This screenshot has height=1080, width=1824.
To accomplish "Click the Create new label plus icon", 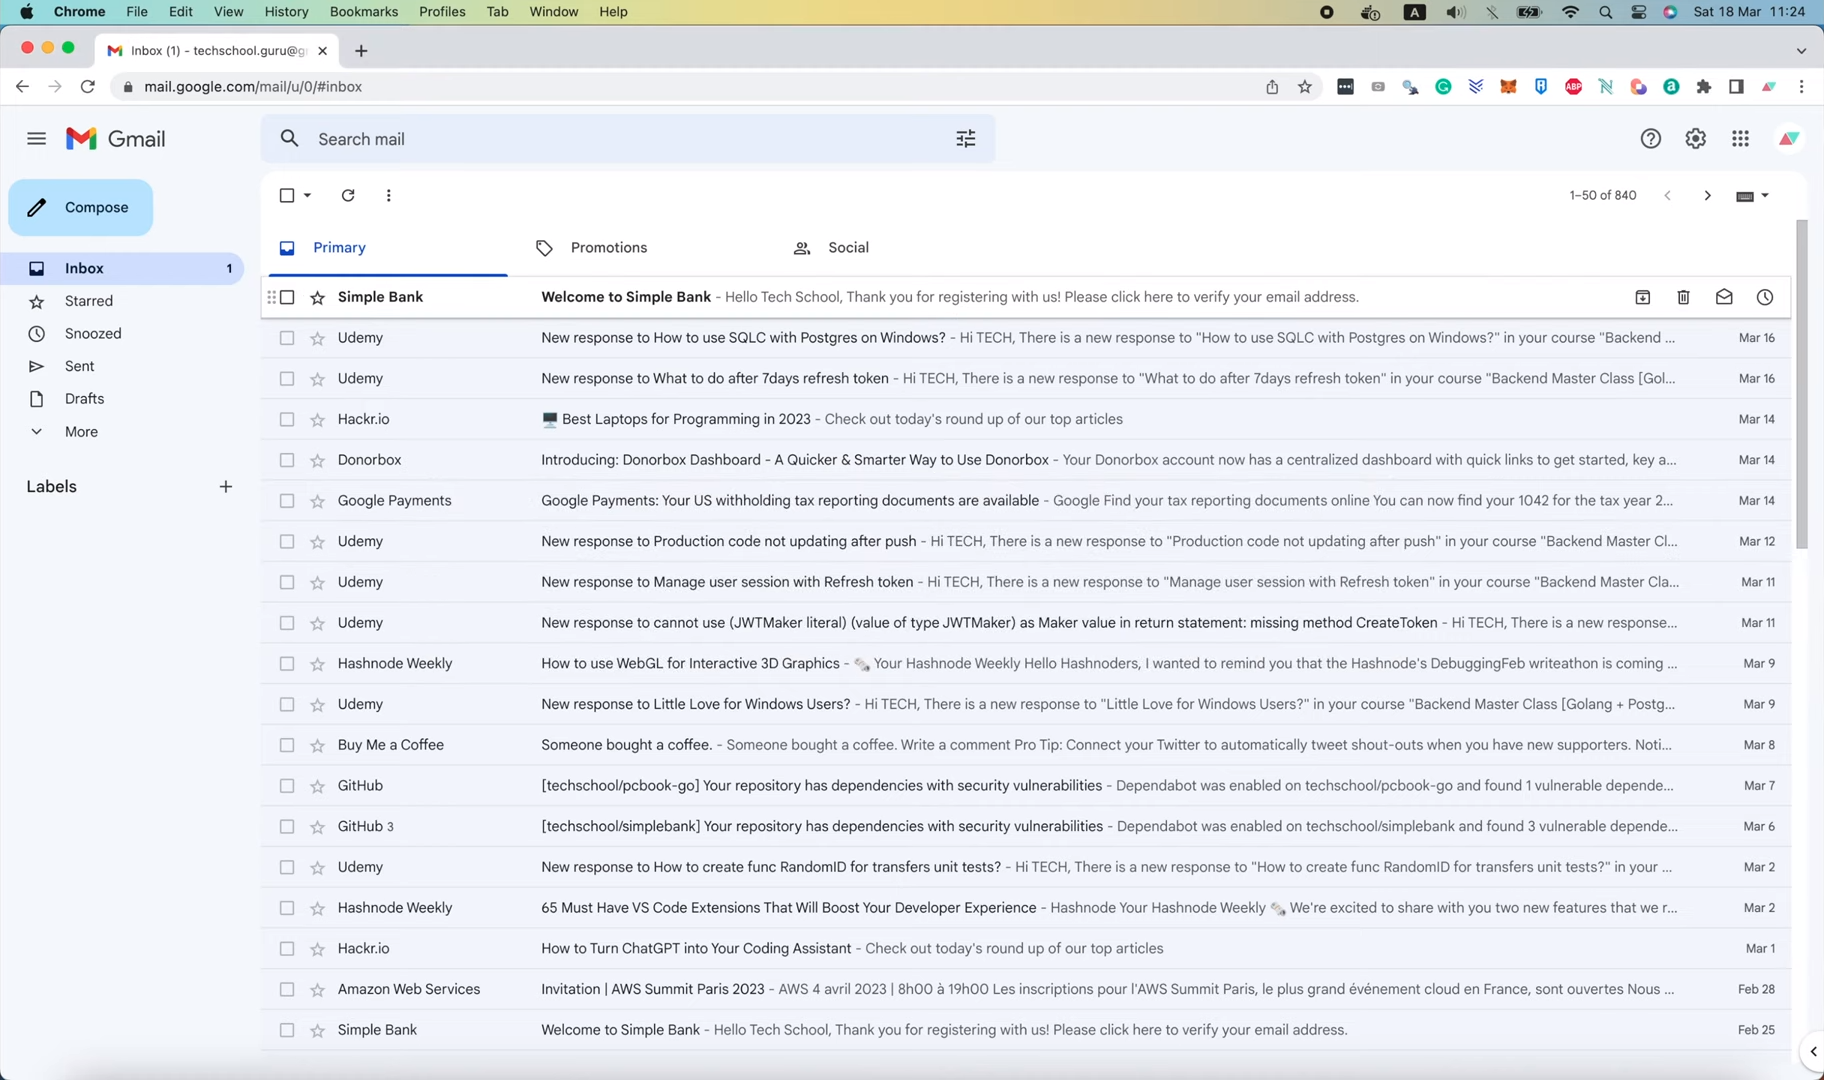I will pyautogui.click(x=225, y=487).
